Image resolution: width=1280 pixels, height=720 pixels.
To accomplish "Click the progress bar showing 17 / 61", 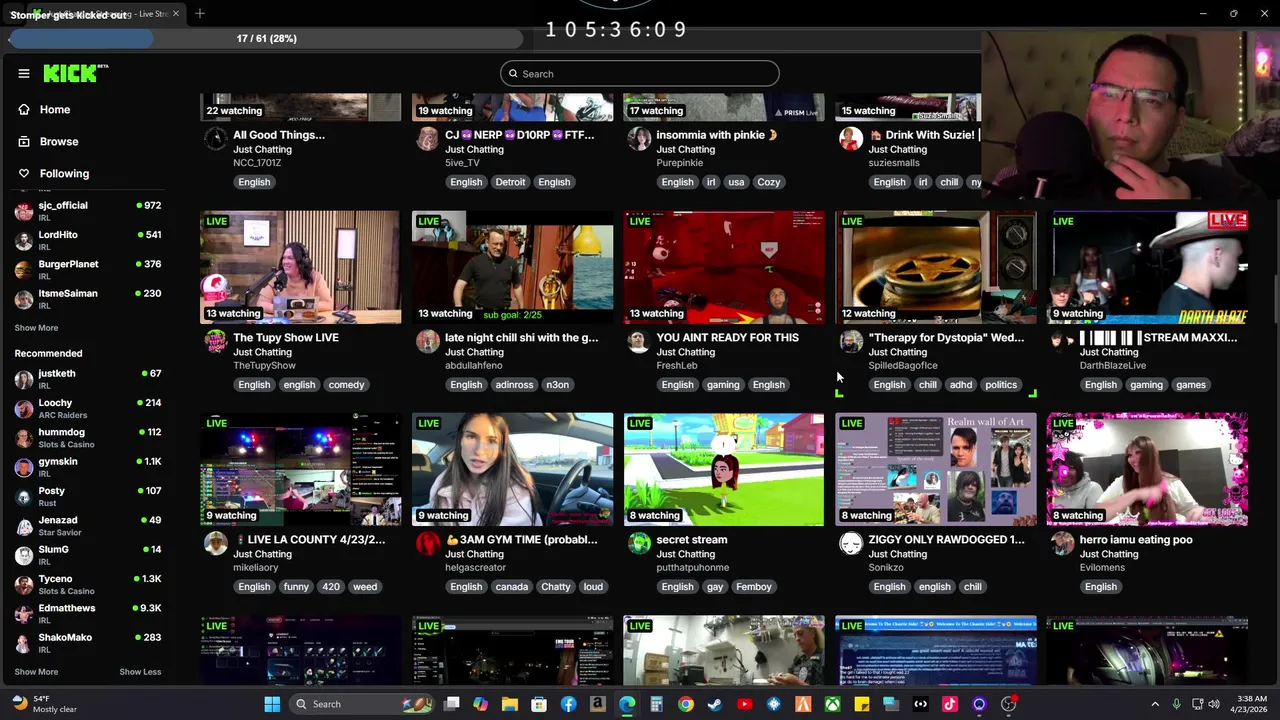I will 266,39.
